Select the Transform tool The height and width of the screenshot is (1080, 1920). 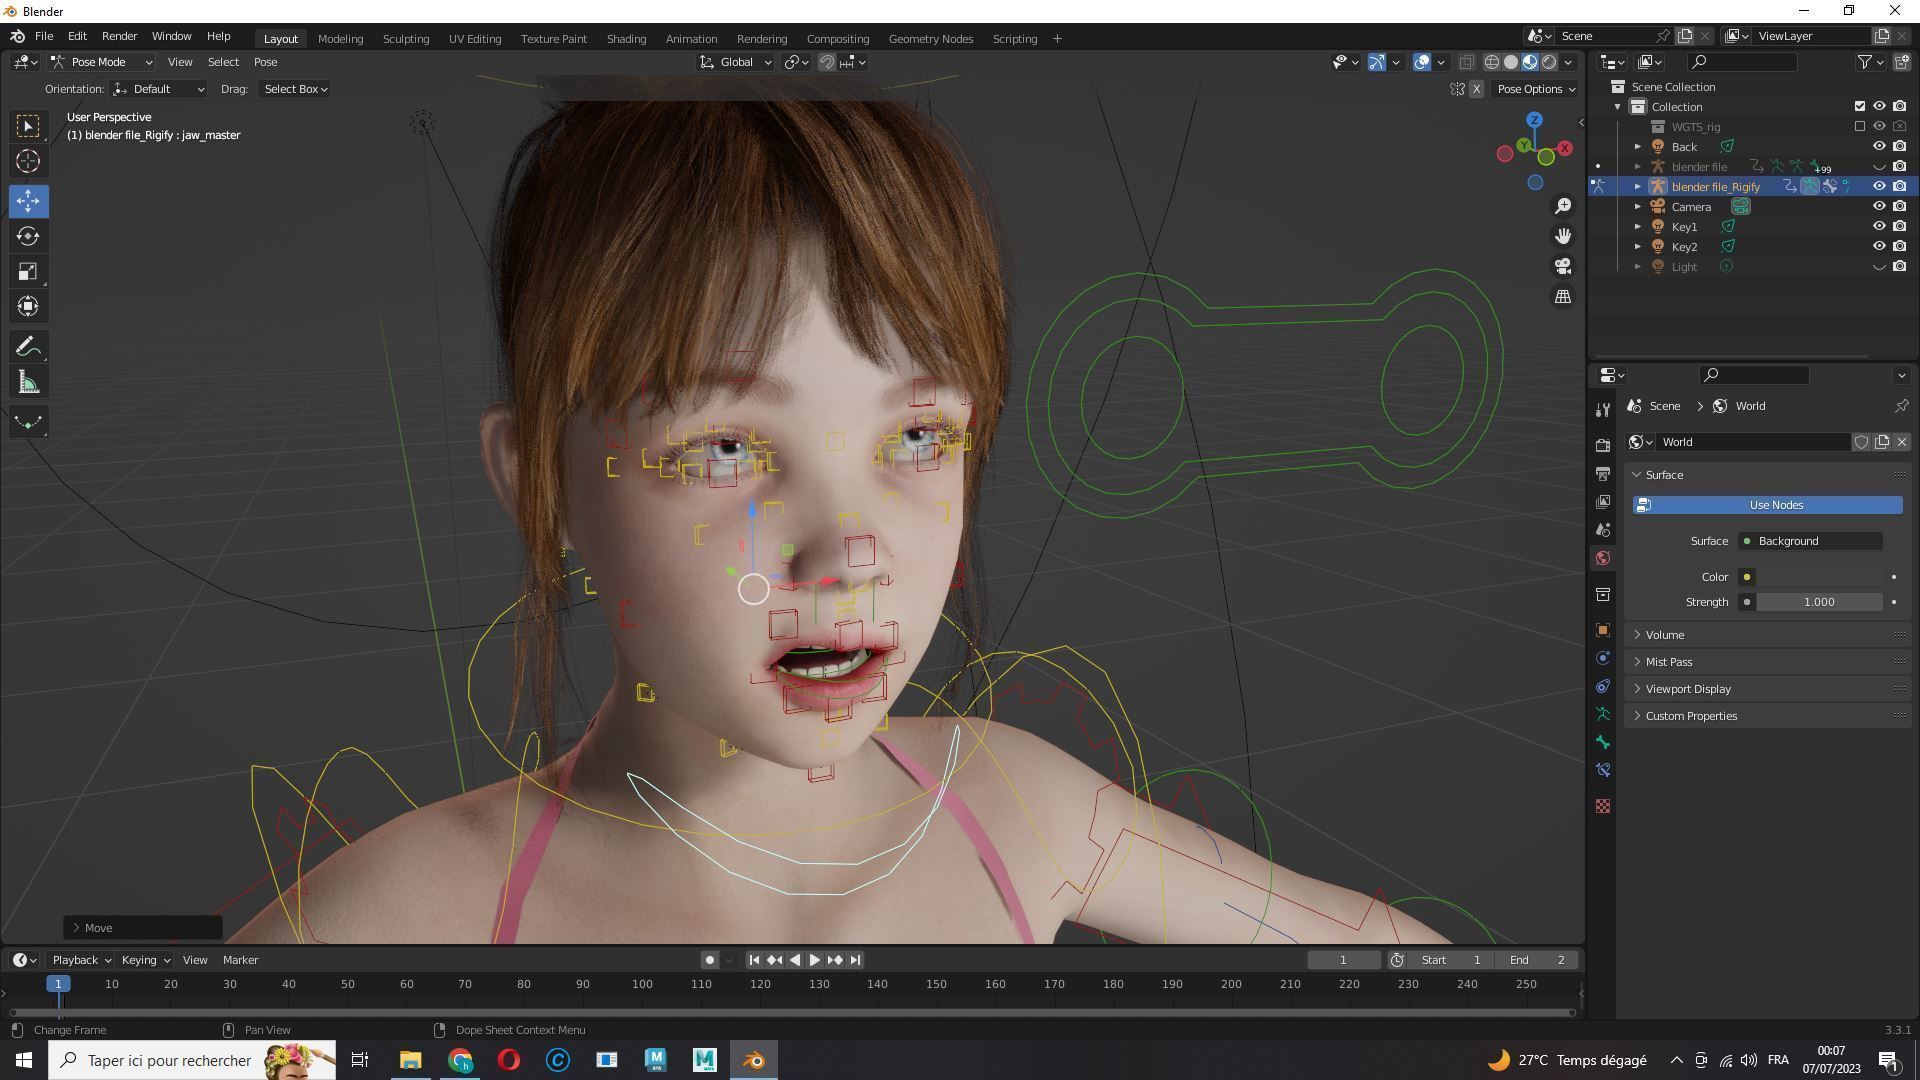click(x=28, y=306)
